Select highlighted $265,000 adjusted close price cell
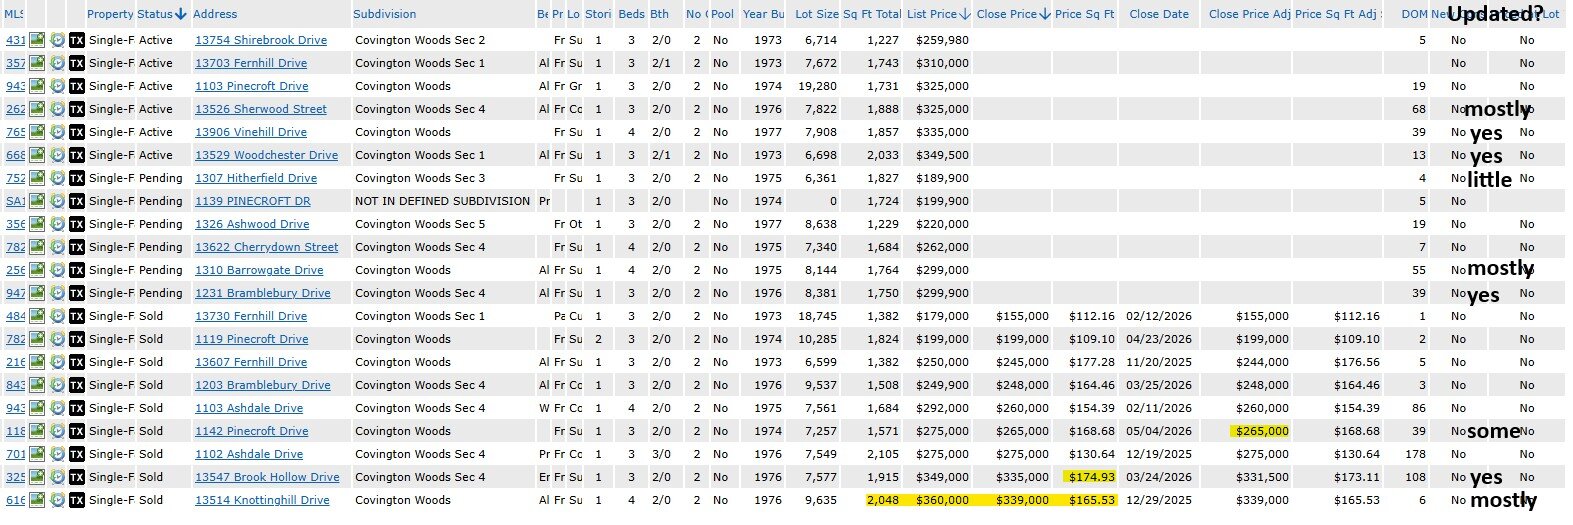This screenshot has width=1573, height=525. 1261,431
